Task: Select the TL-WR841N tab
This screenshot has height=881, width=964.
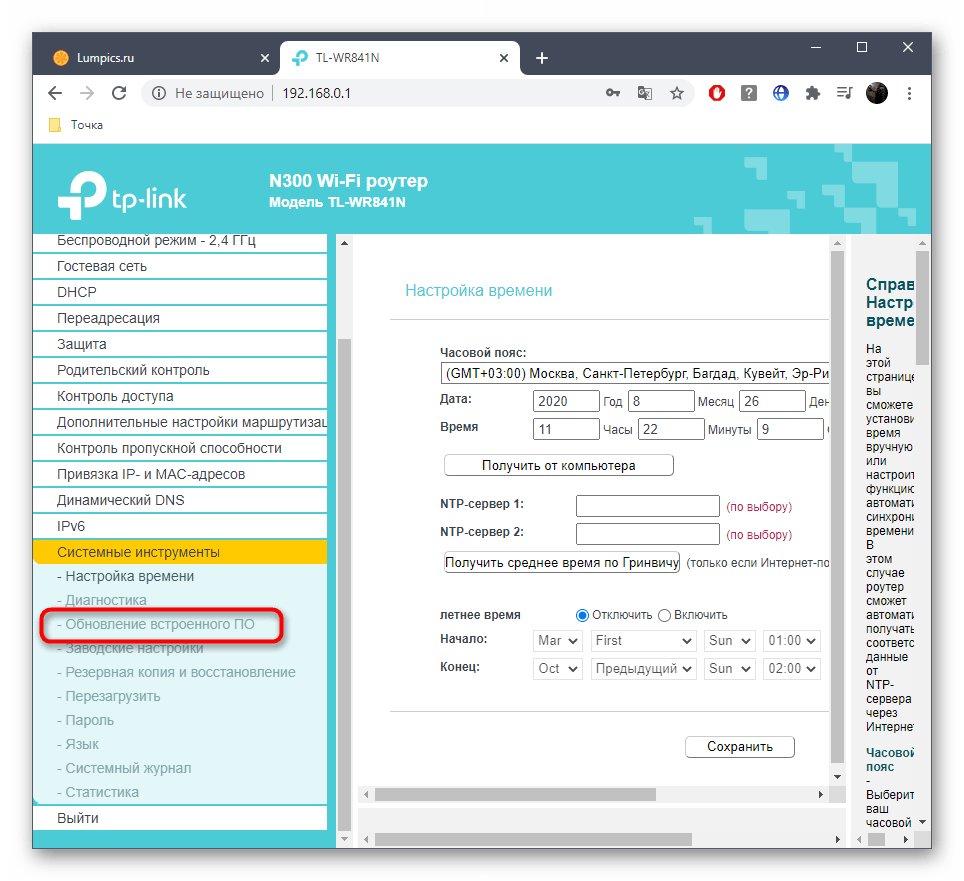Action: (x=400, y=58)
